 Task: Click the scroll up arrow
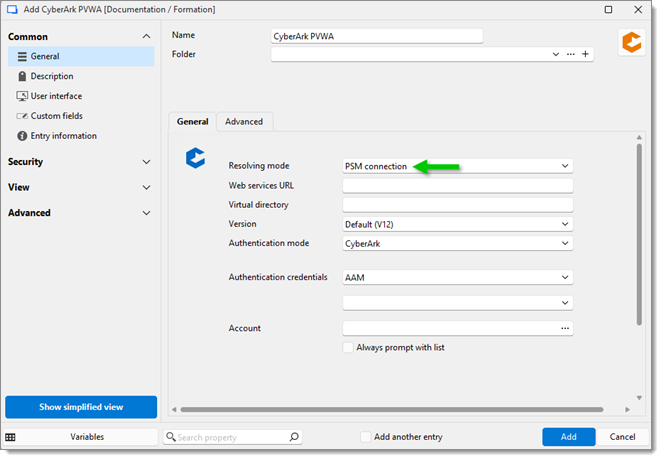[x=639, y=138]
